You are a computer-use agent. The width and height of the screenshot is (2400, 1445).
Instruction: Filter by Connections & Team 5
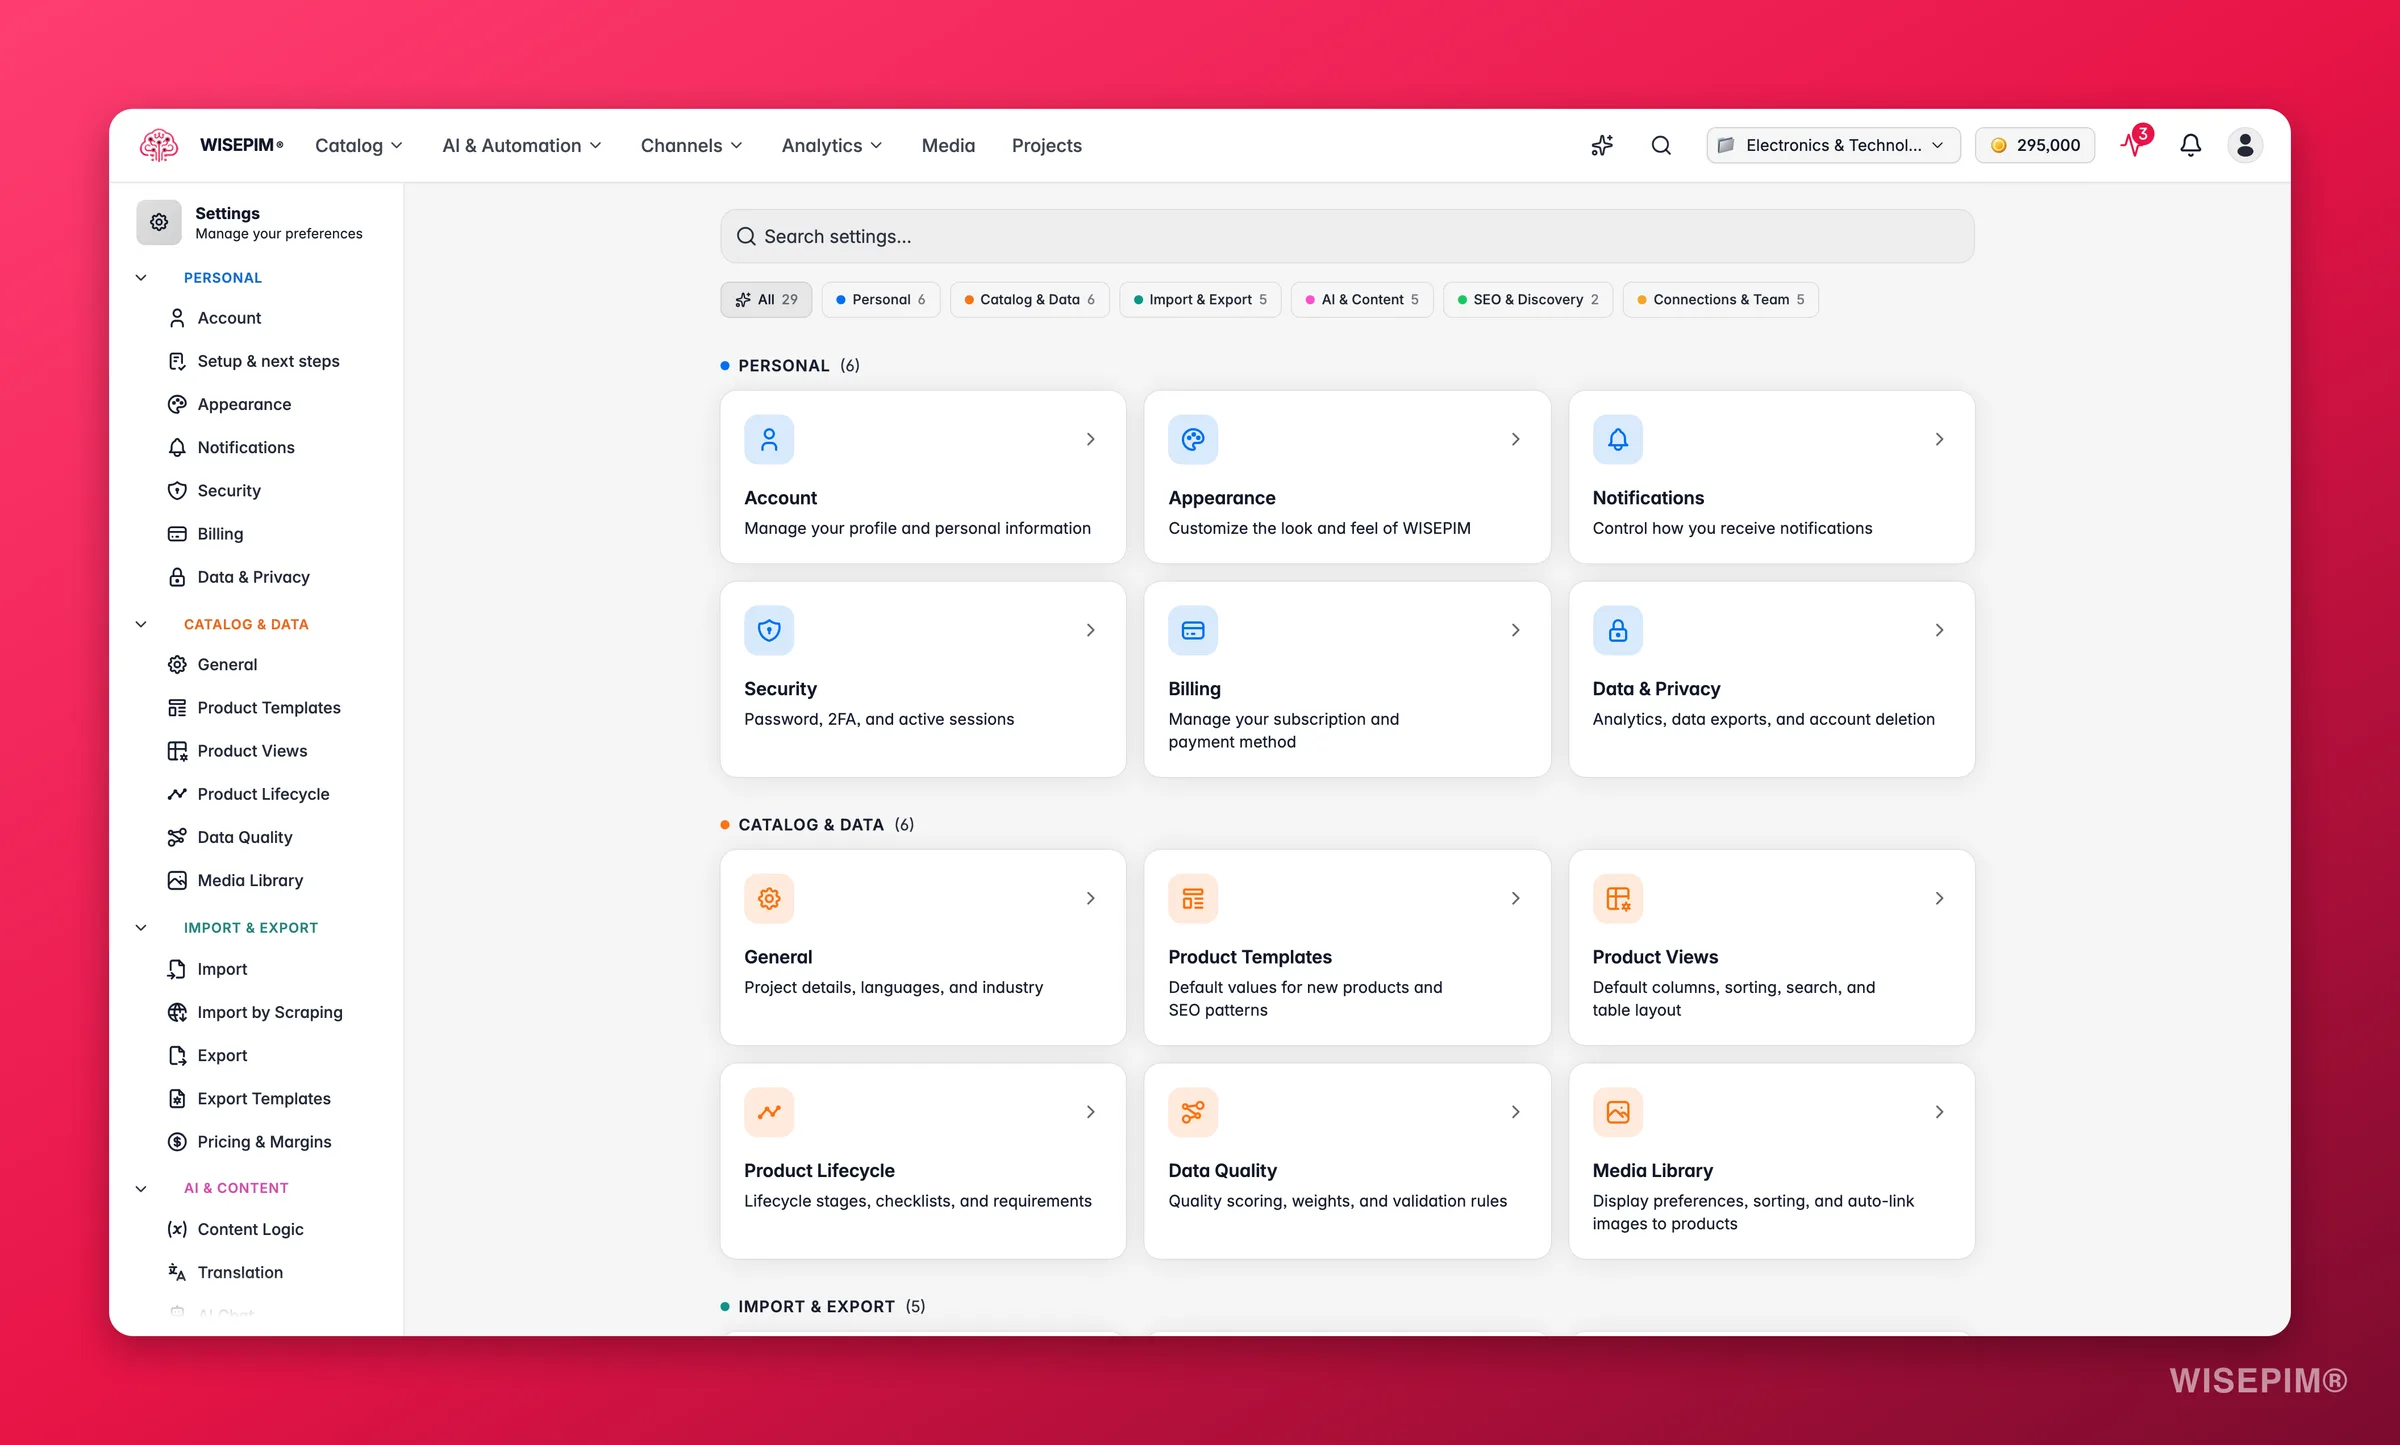coord(1720,299)
